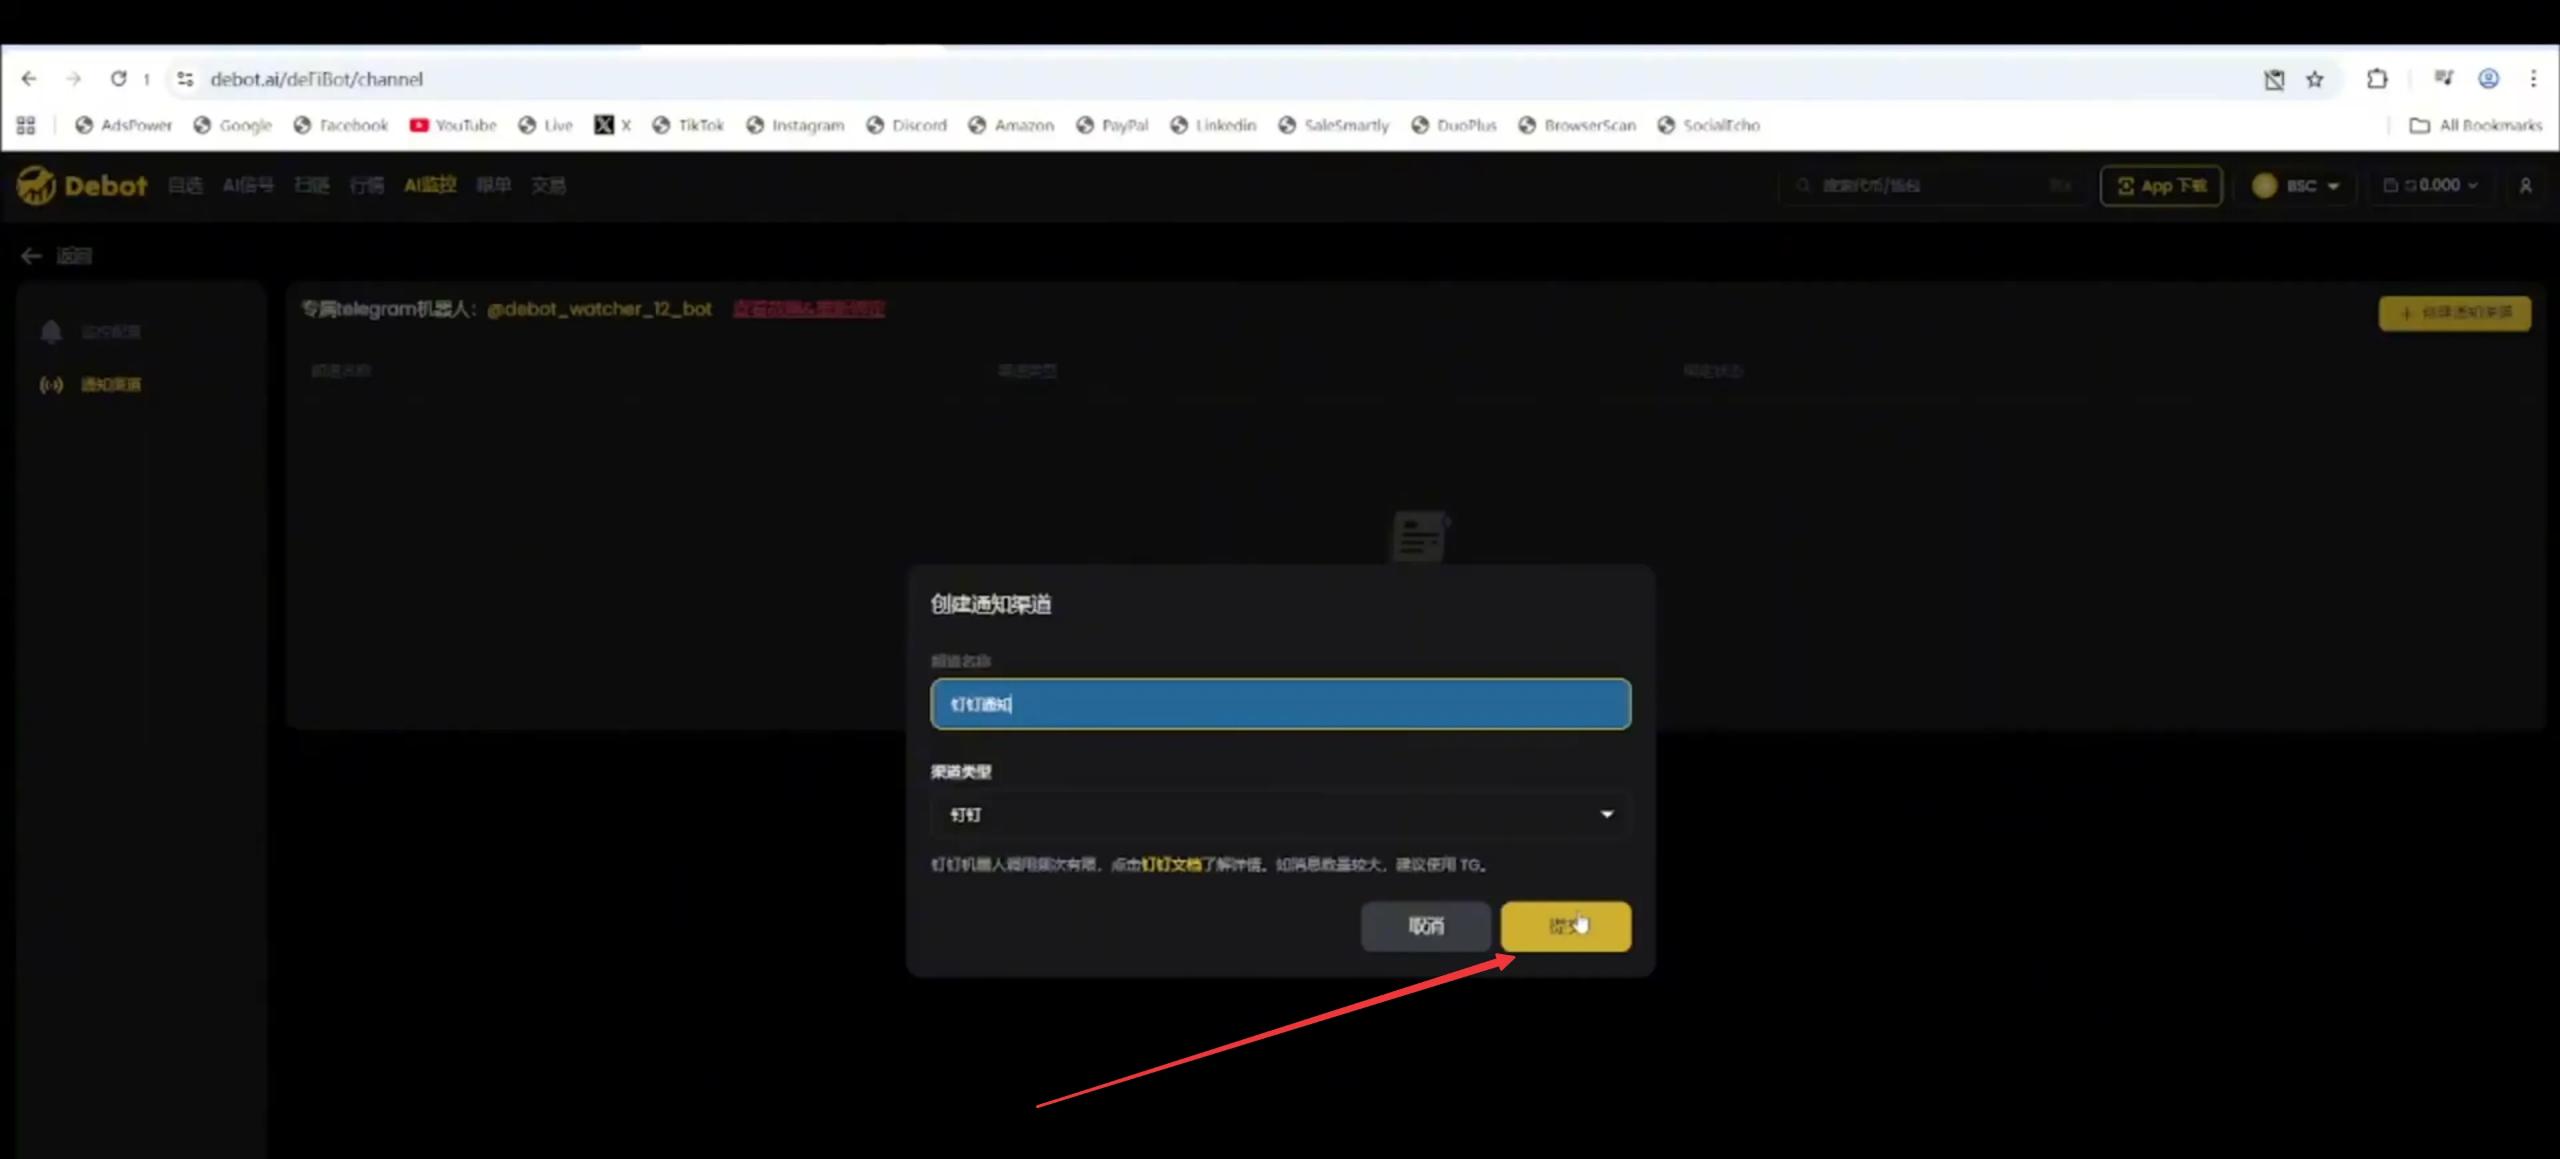2560x1159 pixels.
Task: Open the YouTube bookmark
Action: click(453, 125)
